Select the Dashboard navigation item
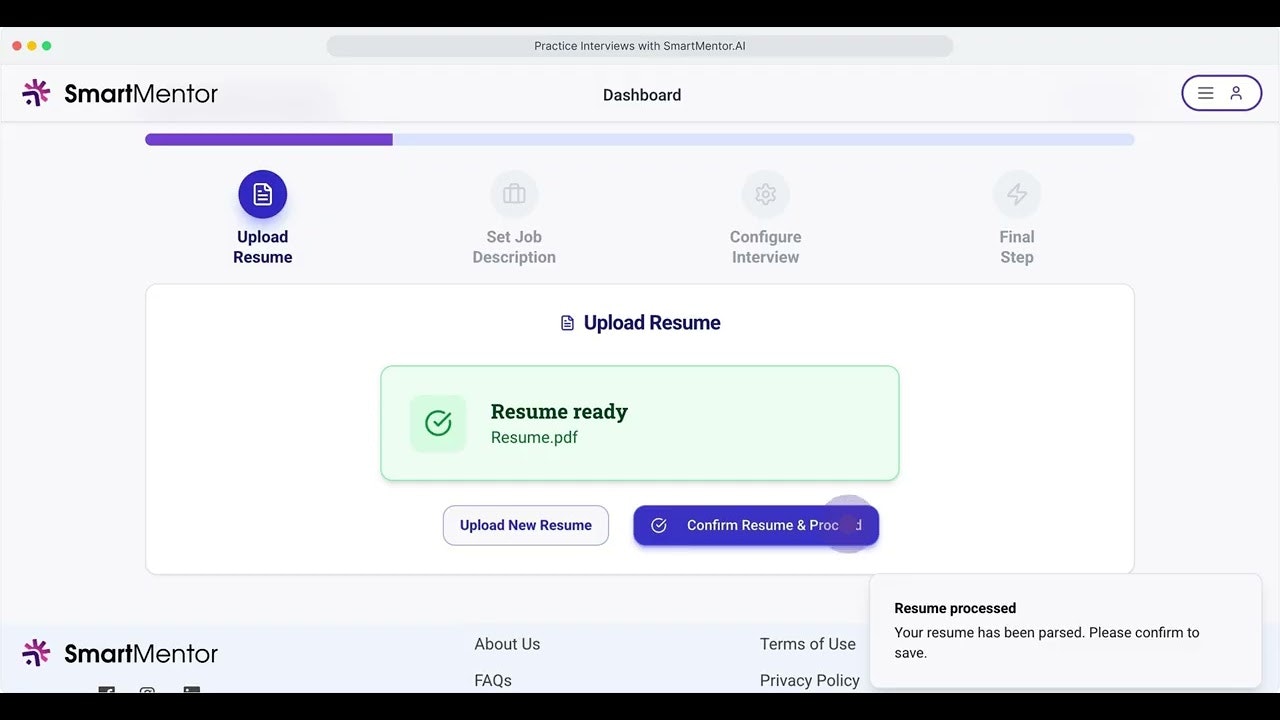The width and height of the screenshot is (1280, 720). 641,95
